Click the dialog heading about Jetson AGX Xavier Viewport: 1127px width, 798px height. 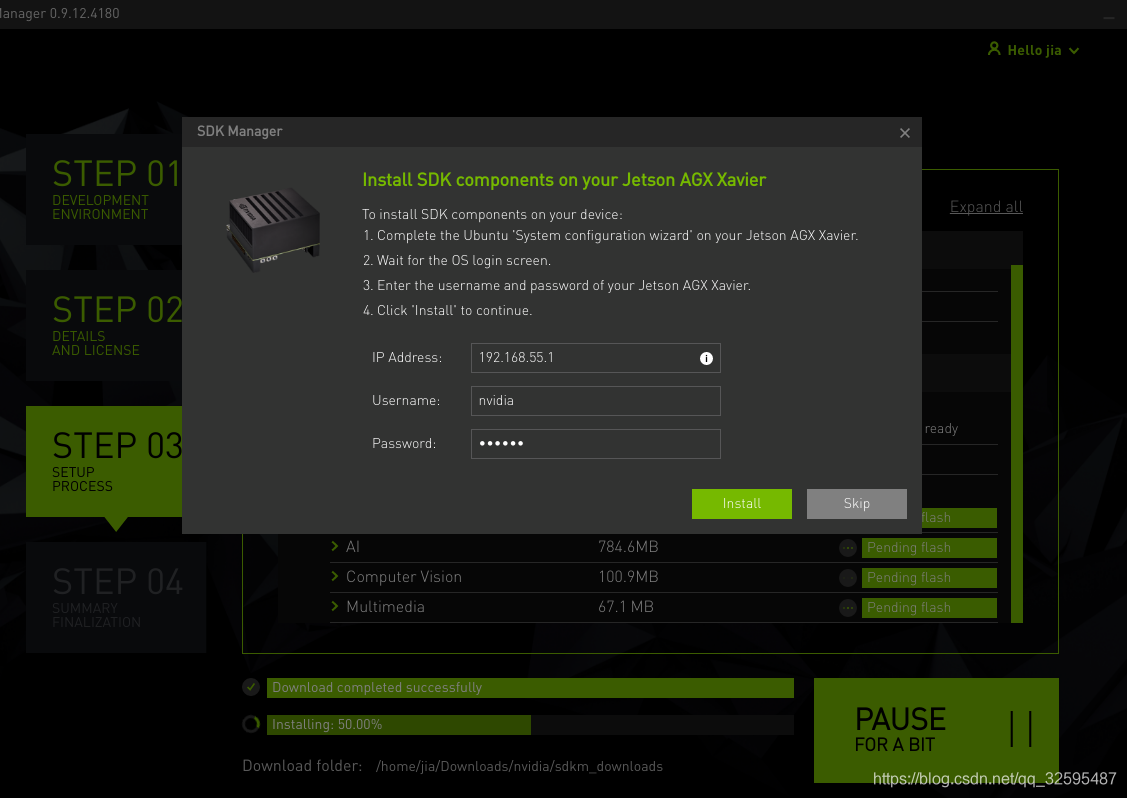click(564, 180)
